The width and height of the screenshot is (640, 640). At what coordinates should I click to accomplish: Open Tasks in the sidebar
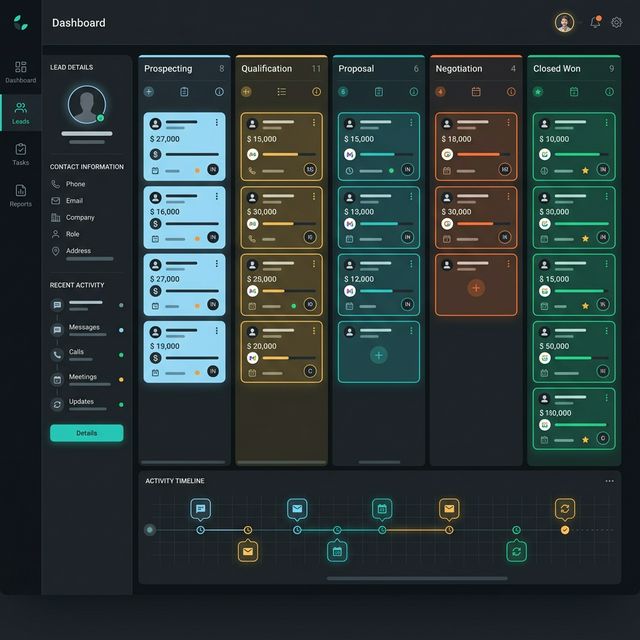[20, 154]
